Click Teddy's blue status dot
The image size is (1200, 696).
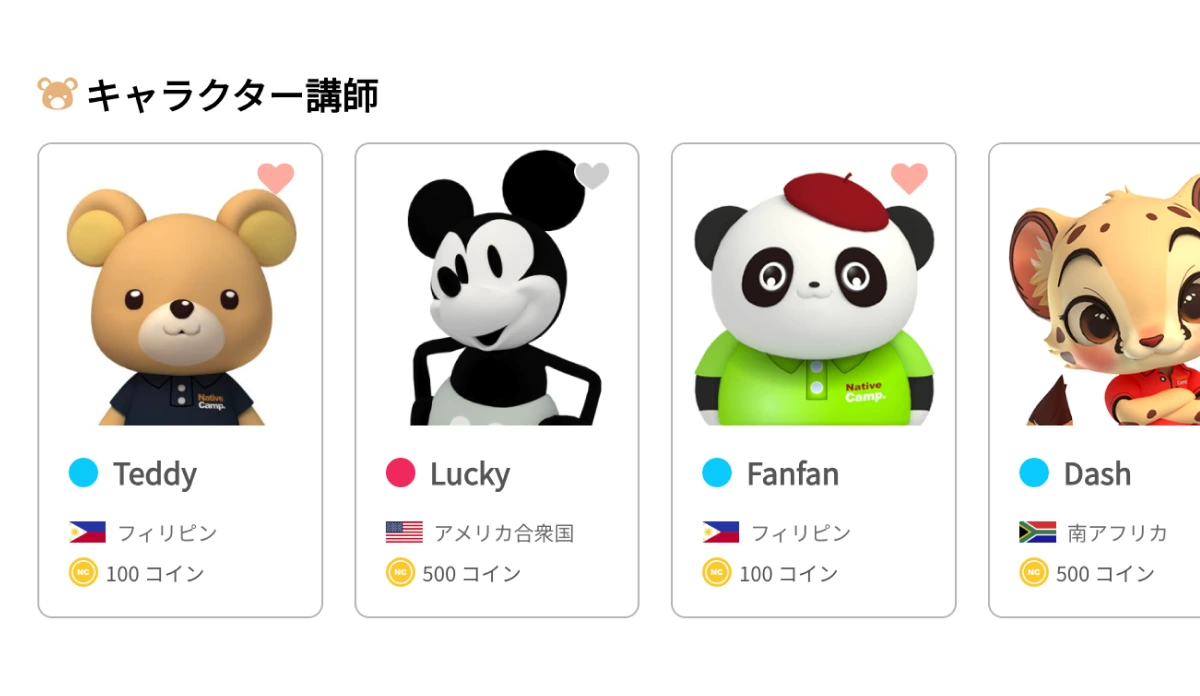(x=84, y=473)
